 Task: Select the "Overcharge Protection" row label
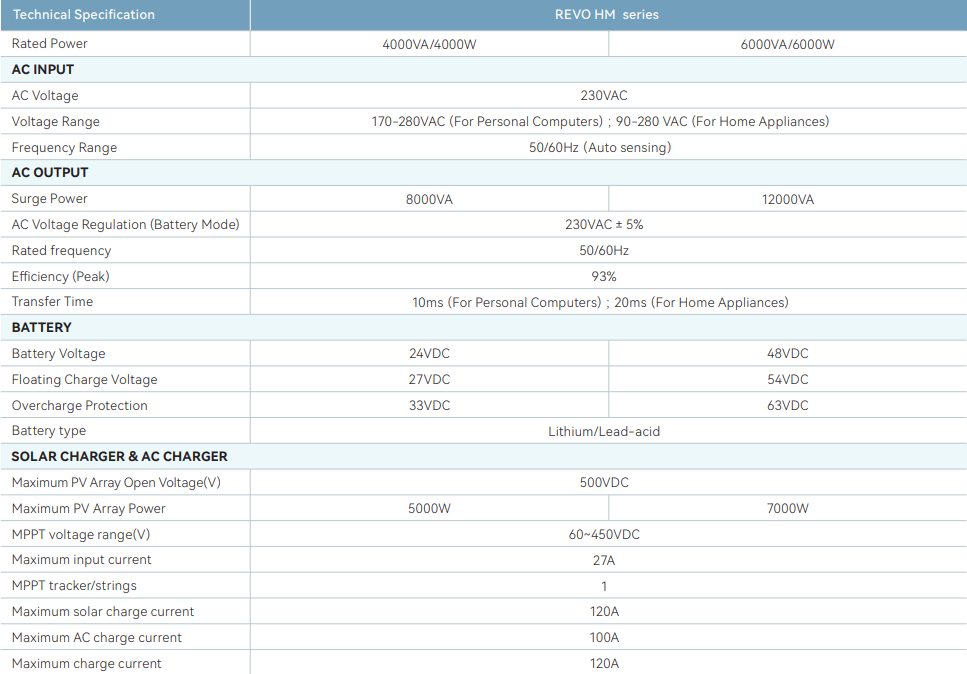[80, 405]
